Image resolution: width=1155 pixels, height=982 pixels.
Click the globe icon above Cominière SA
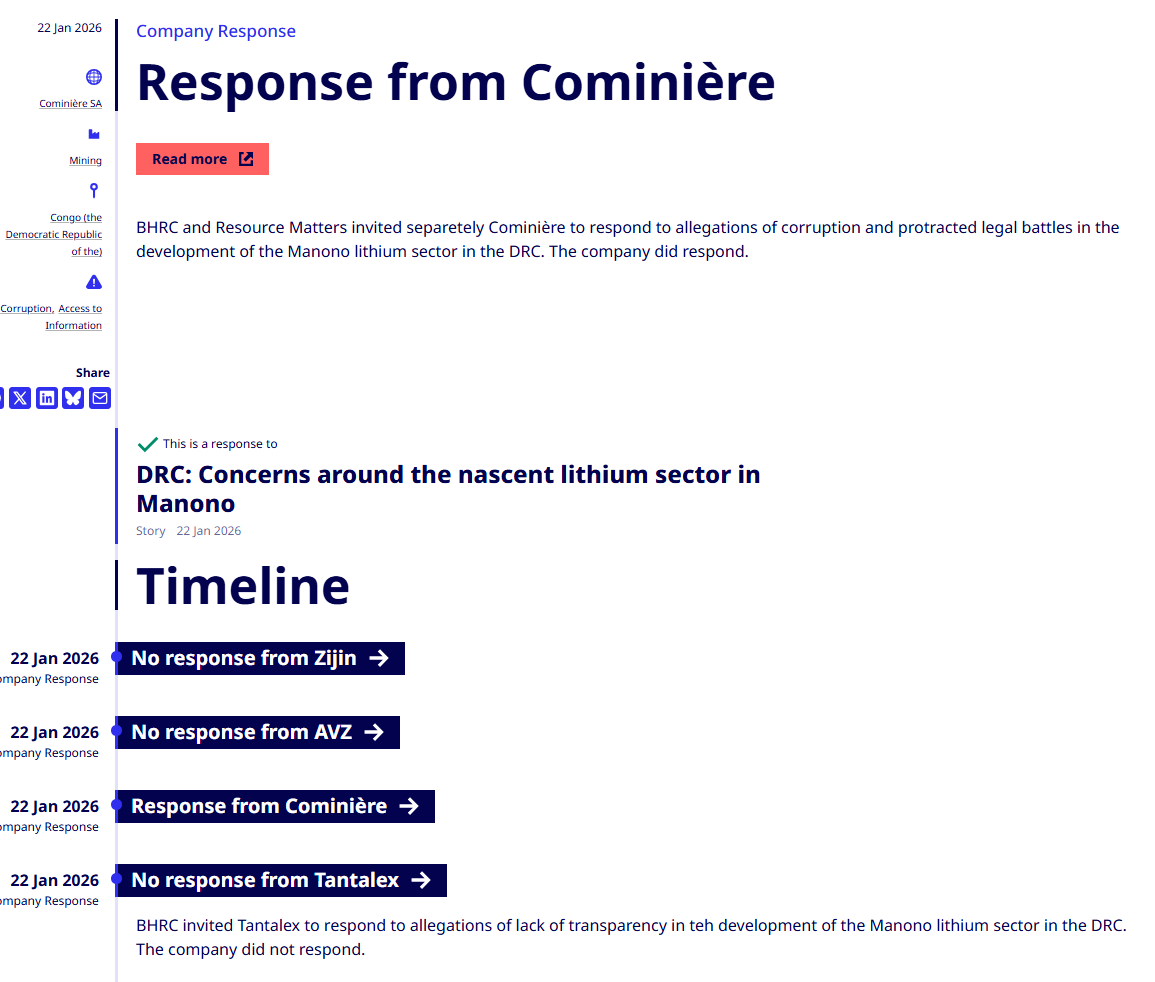coord(94,77)
